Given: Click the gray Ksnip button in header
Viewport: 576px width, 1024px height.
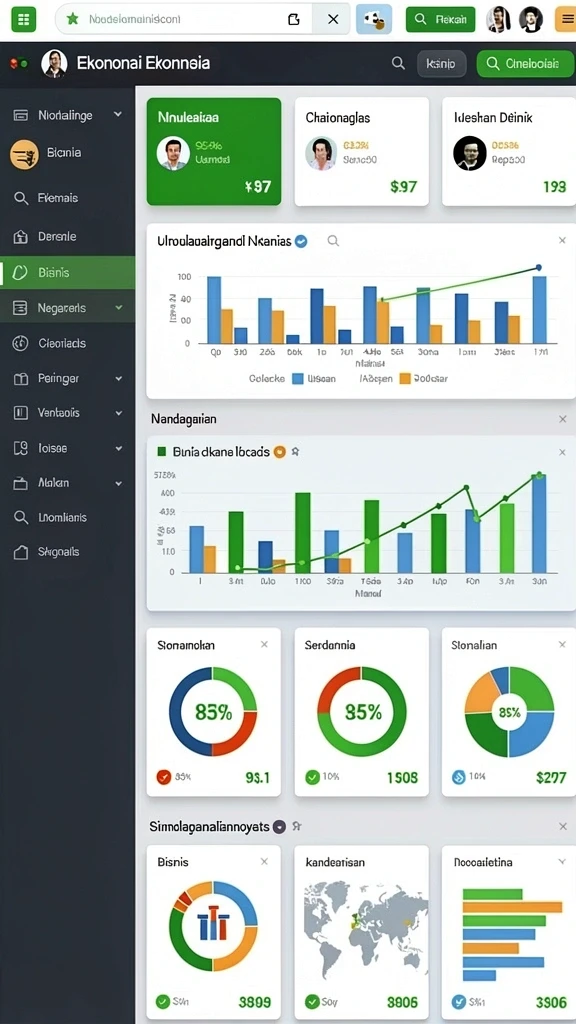Looking at the screenshot, I should (441, 63).
